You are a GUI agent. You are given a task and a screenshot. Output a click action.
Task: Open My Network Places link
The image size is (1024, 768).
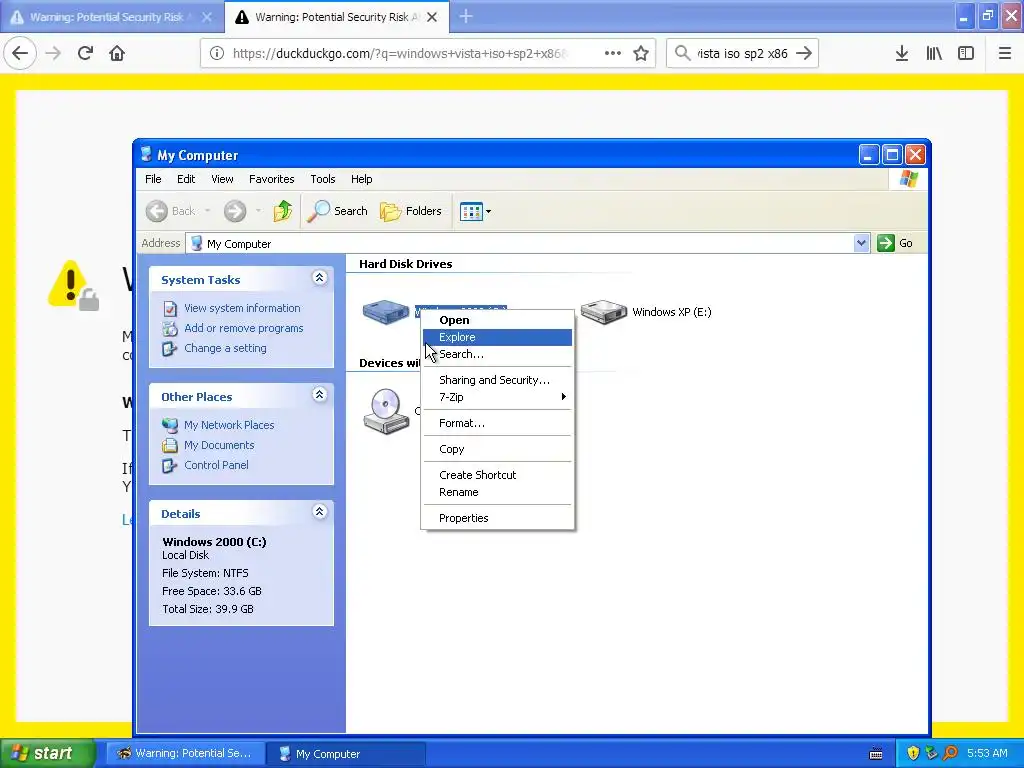pyautogui.click(x=229, y=425)
